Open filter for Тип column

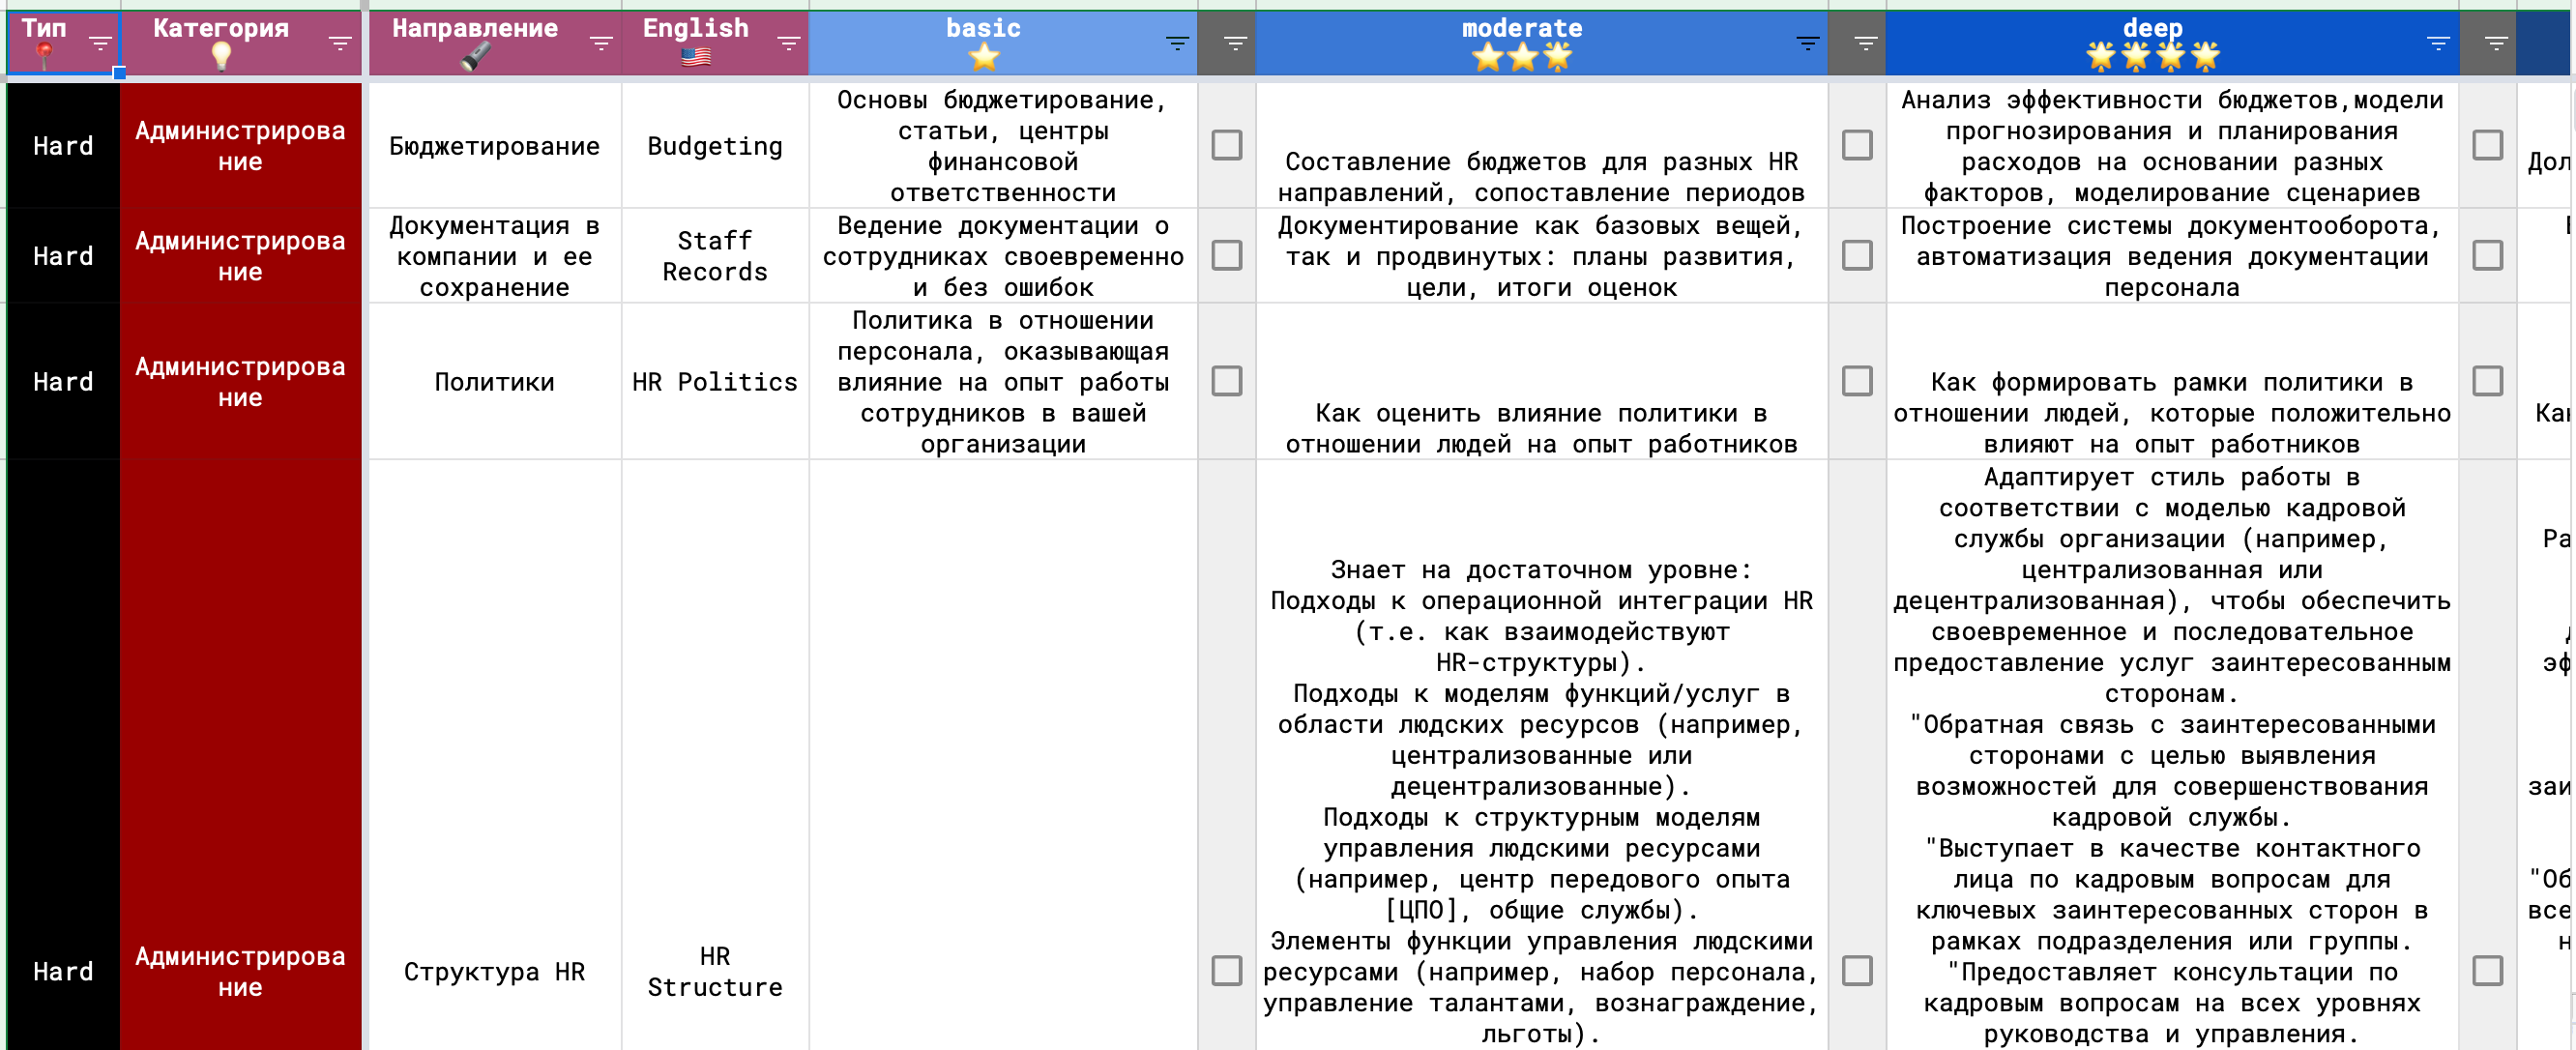click(100, 43)
